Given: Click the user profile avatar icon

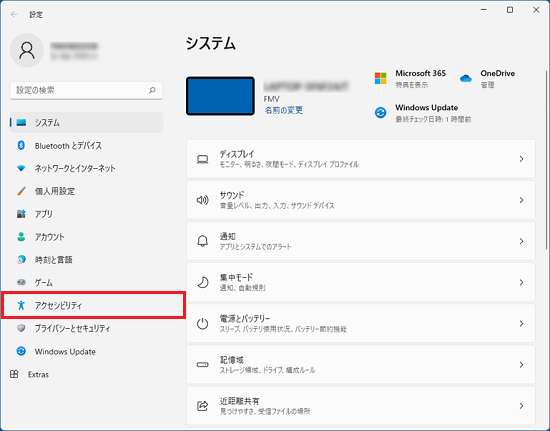Looking at the screenshot, I should [27, 50].
